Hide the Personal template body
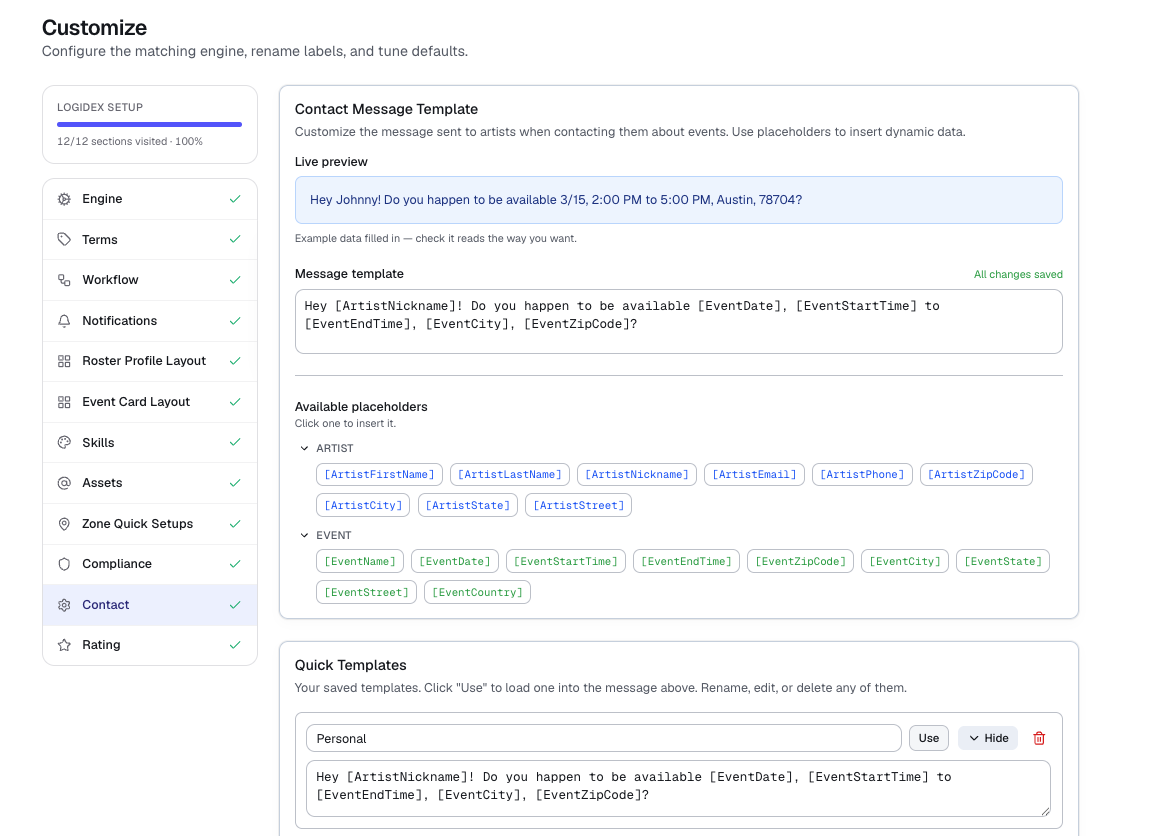Image resolution: width=1169 pixels, height=836 pixels. 988,738
